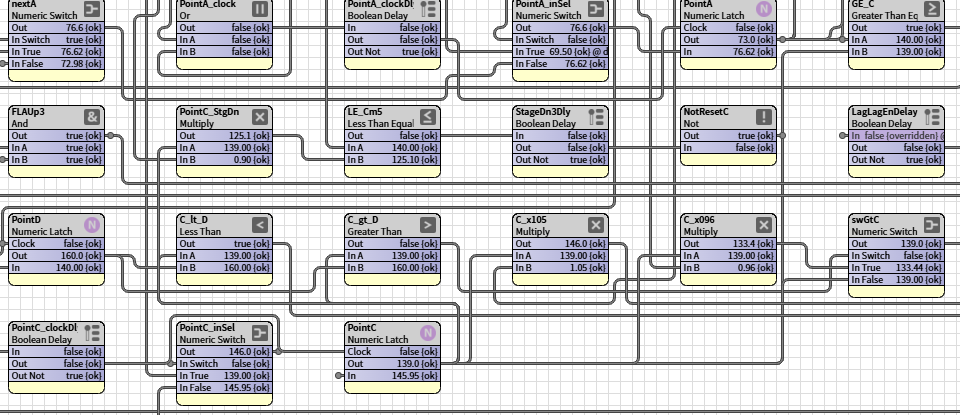
Task: Click the PointA_clockDly Boolean Delay icon
Action: click(428, 9)
